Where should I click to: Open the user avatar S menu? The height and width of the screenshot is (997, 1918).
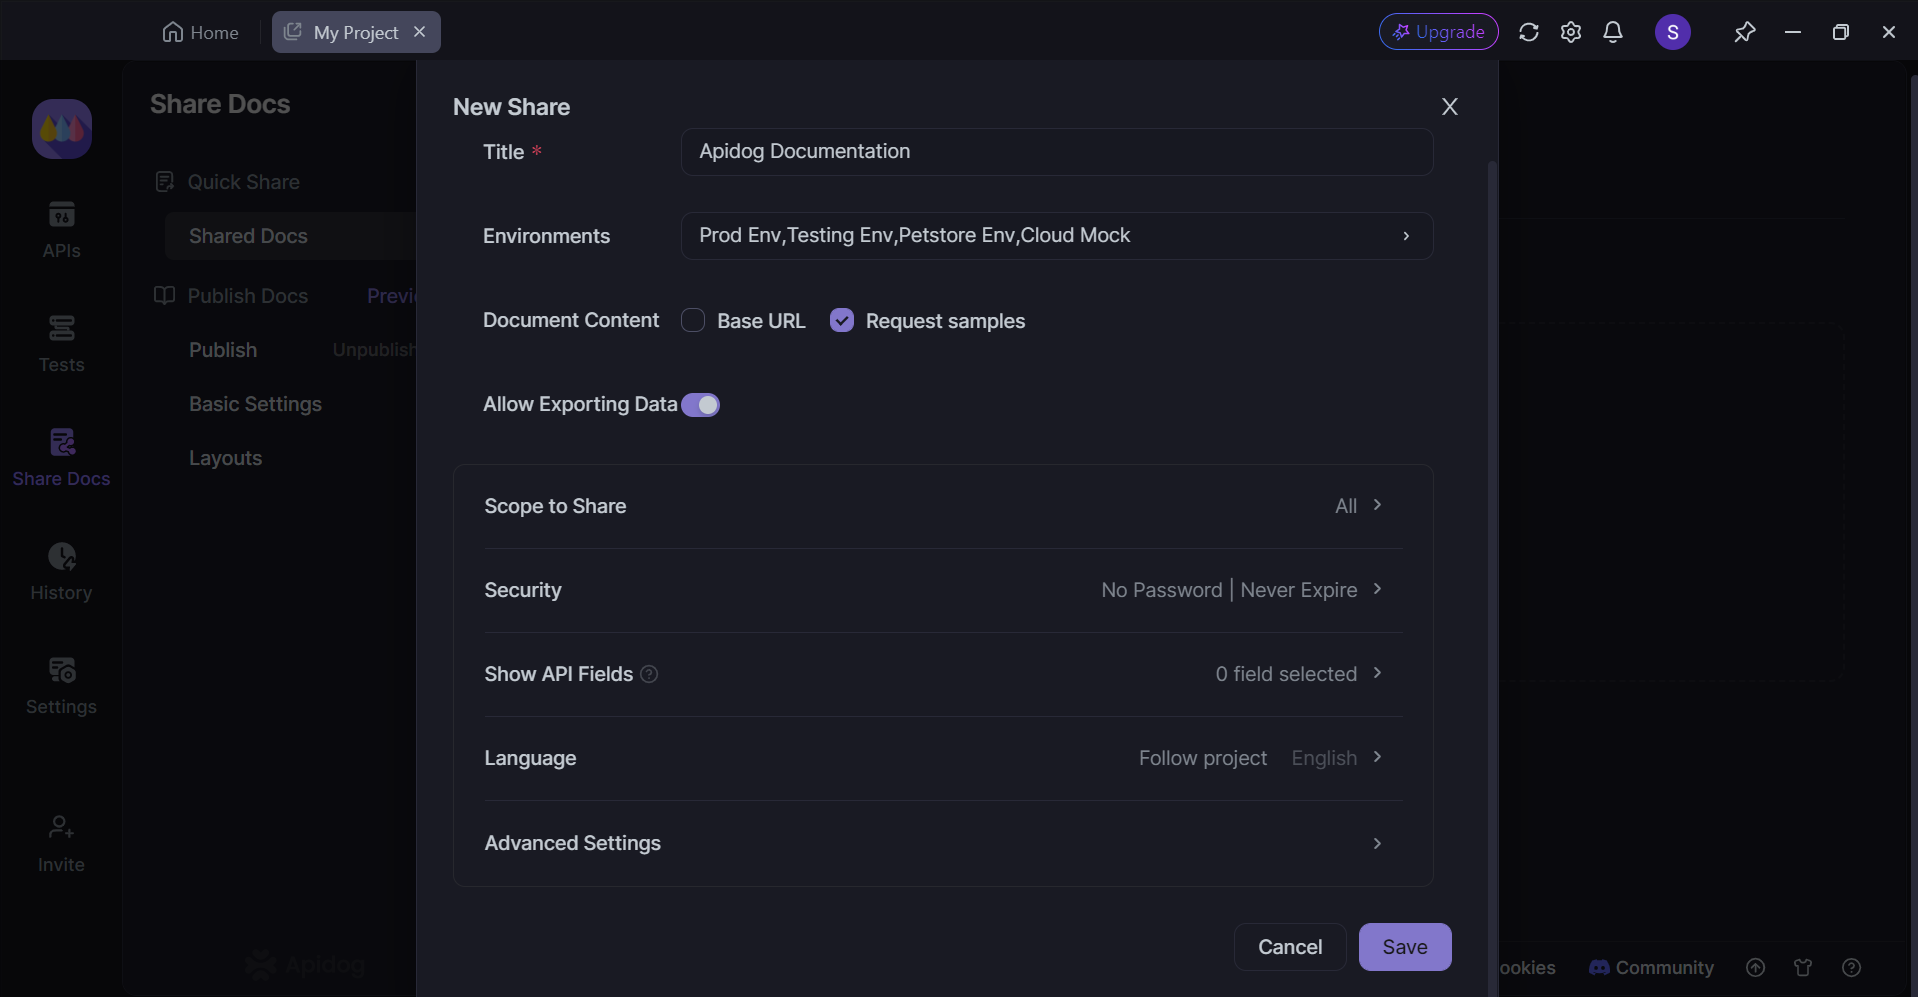(1672, 32)
